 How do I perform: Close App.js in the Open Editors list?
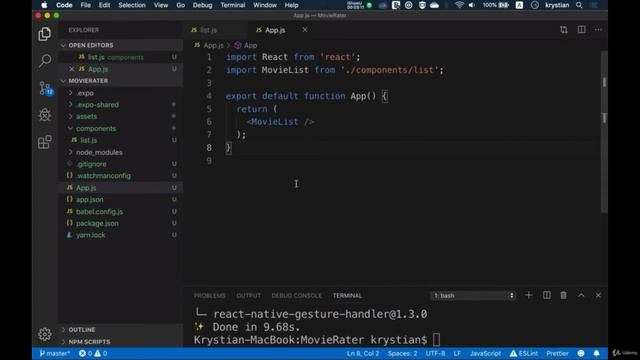pos(72,69)
